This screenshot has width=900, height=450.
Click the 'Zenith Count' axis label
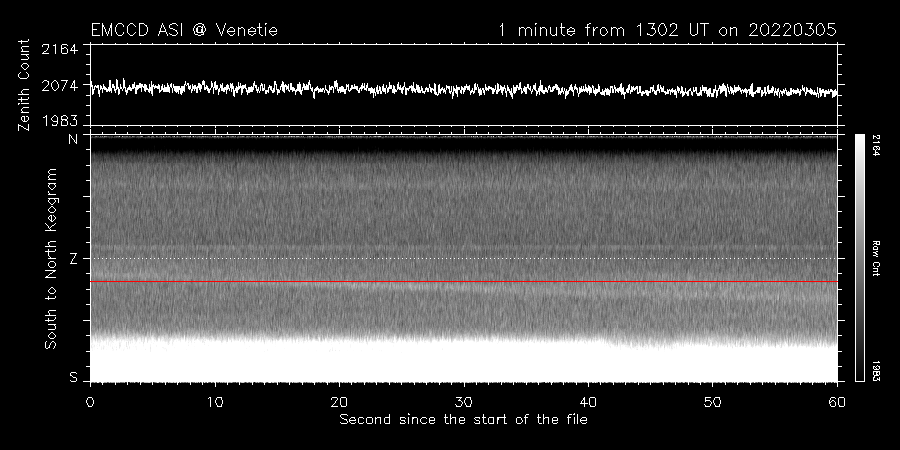(x=24, y=85)
